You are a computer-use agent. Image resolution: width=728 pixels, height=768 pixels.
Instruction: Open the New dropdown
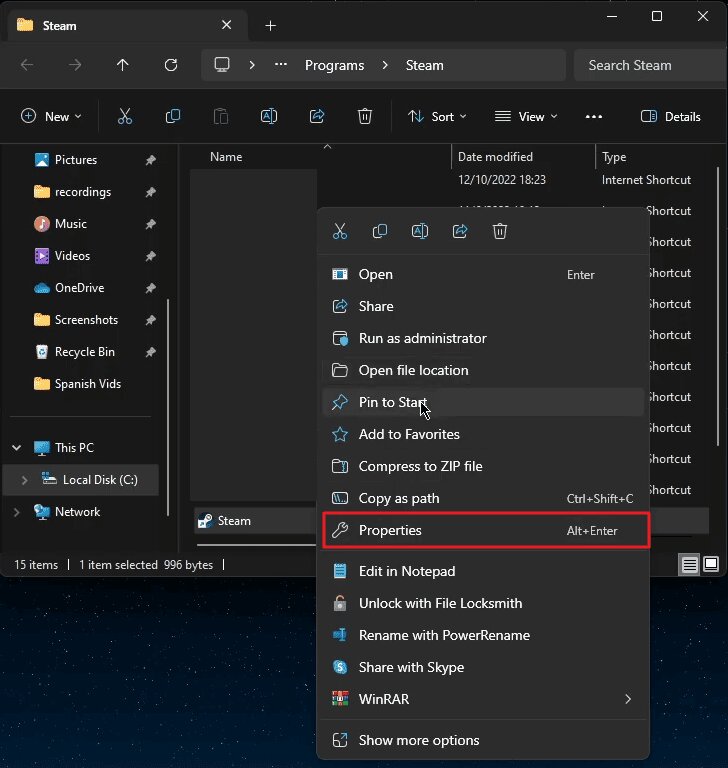pos(51,117)
